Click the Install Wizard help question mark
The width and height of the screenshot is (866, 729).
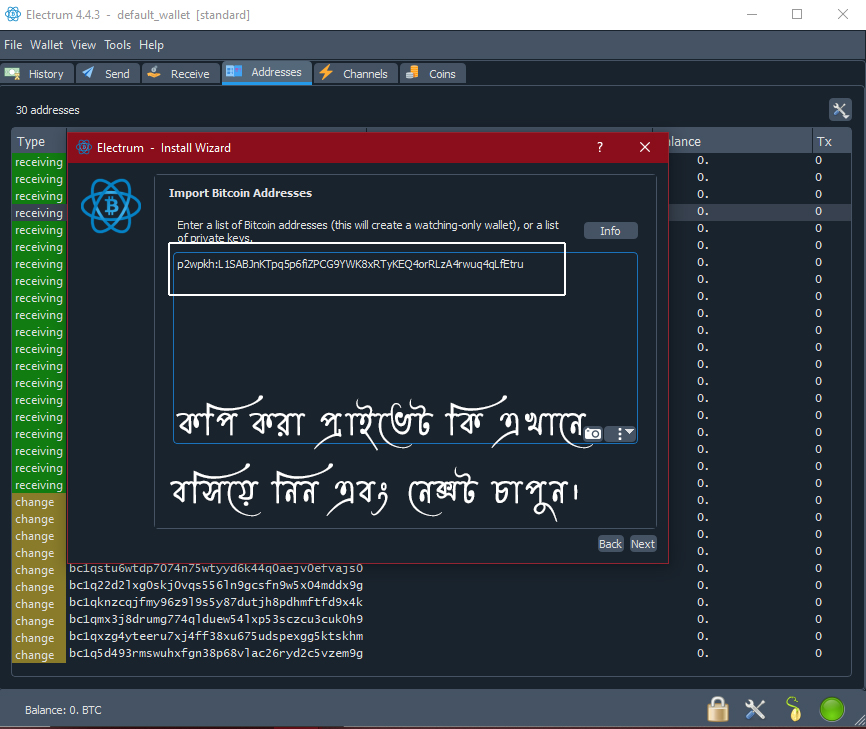(x=600, y=147)
